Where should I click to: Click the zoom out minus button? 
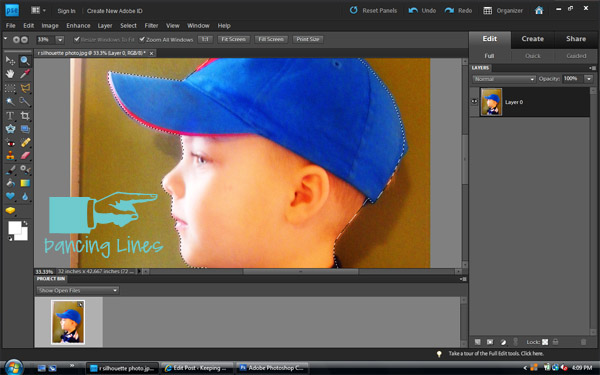coord(24,39)
